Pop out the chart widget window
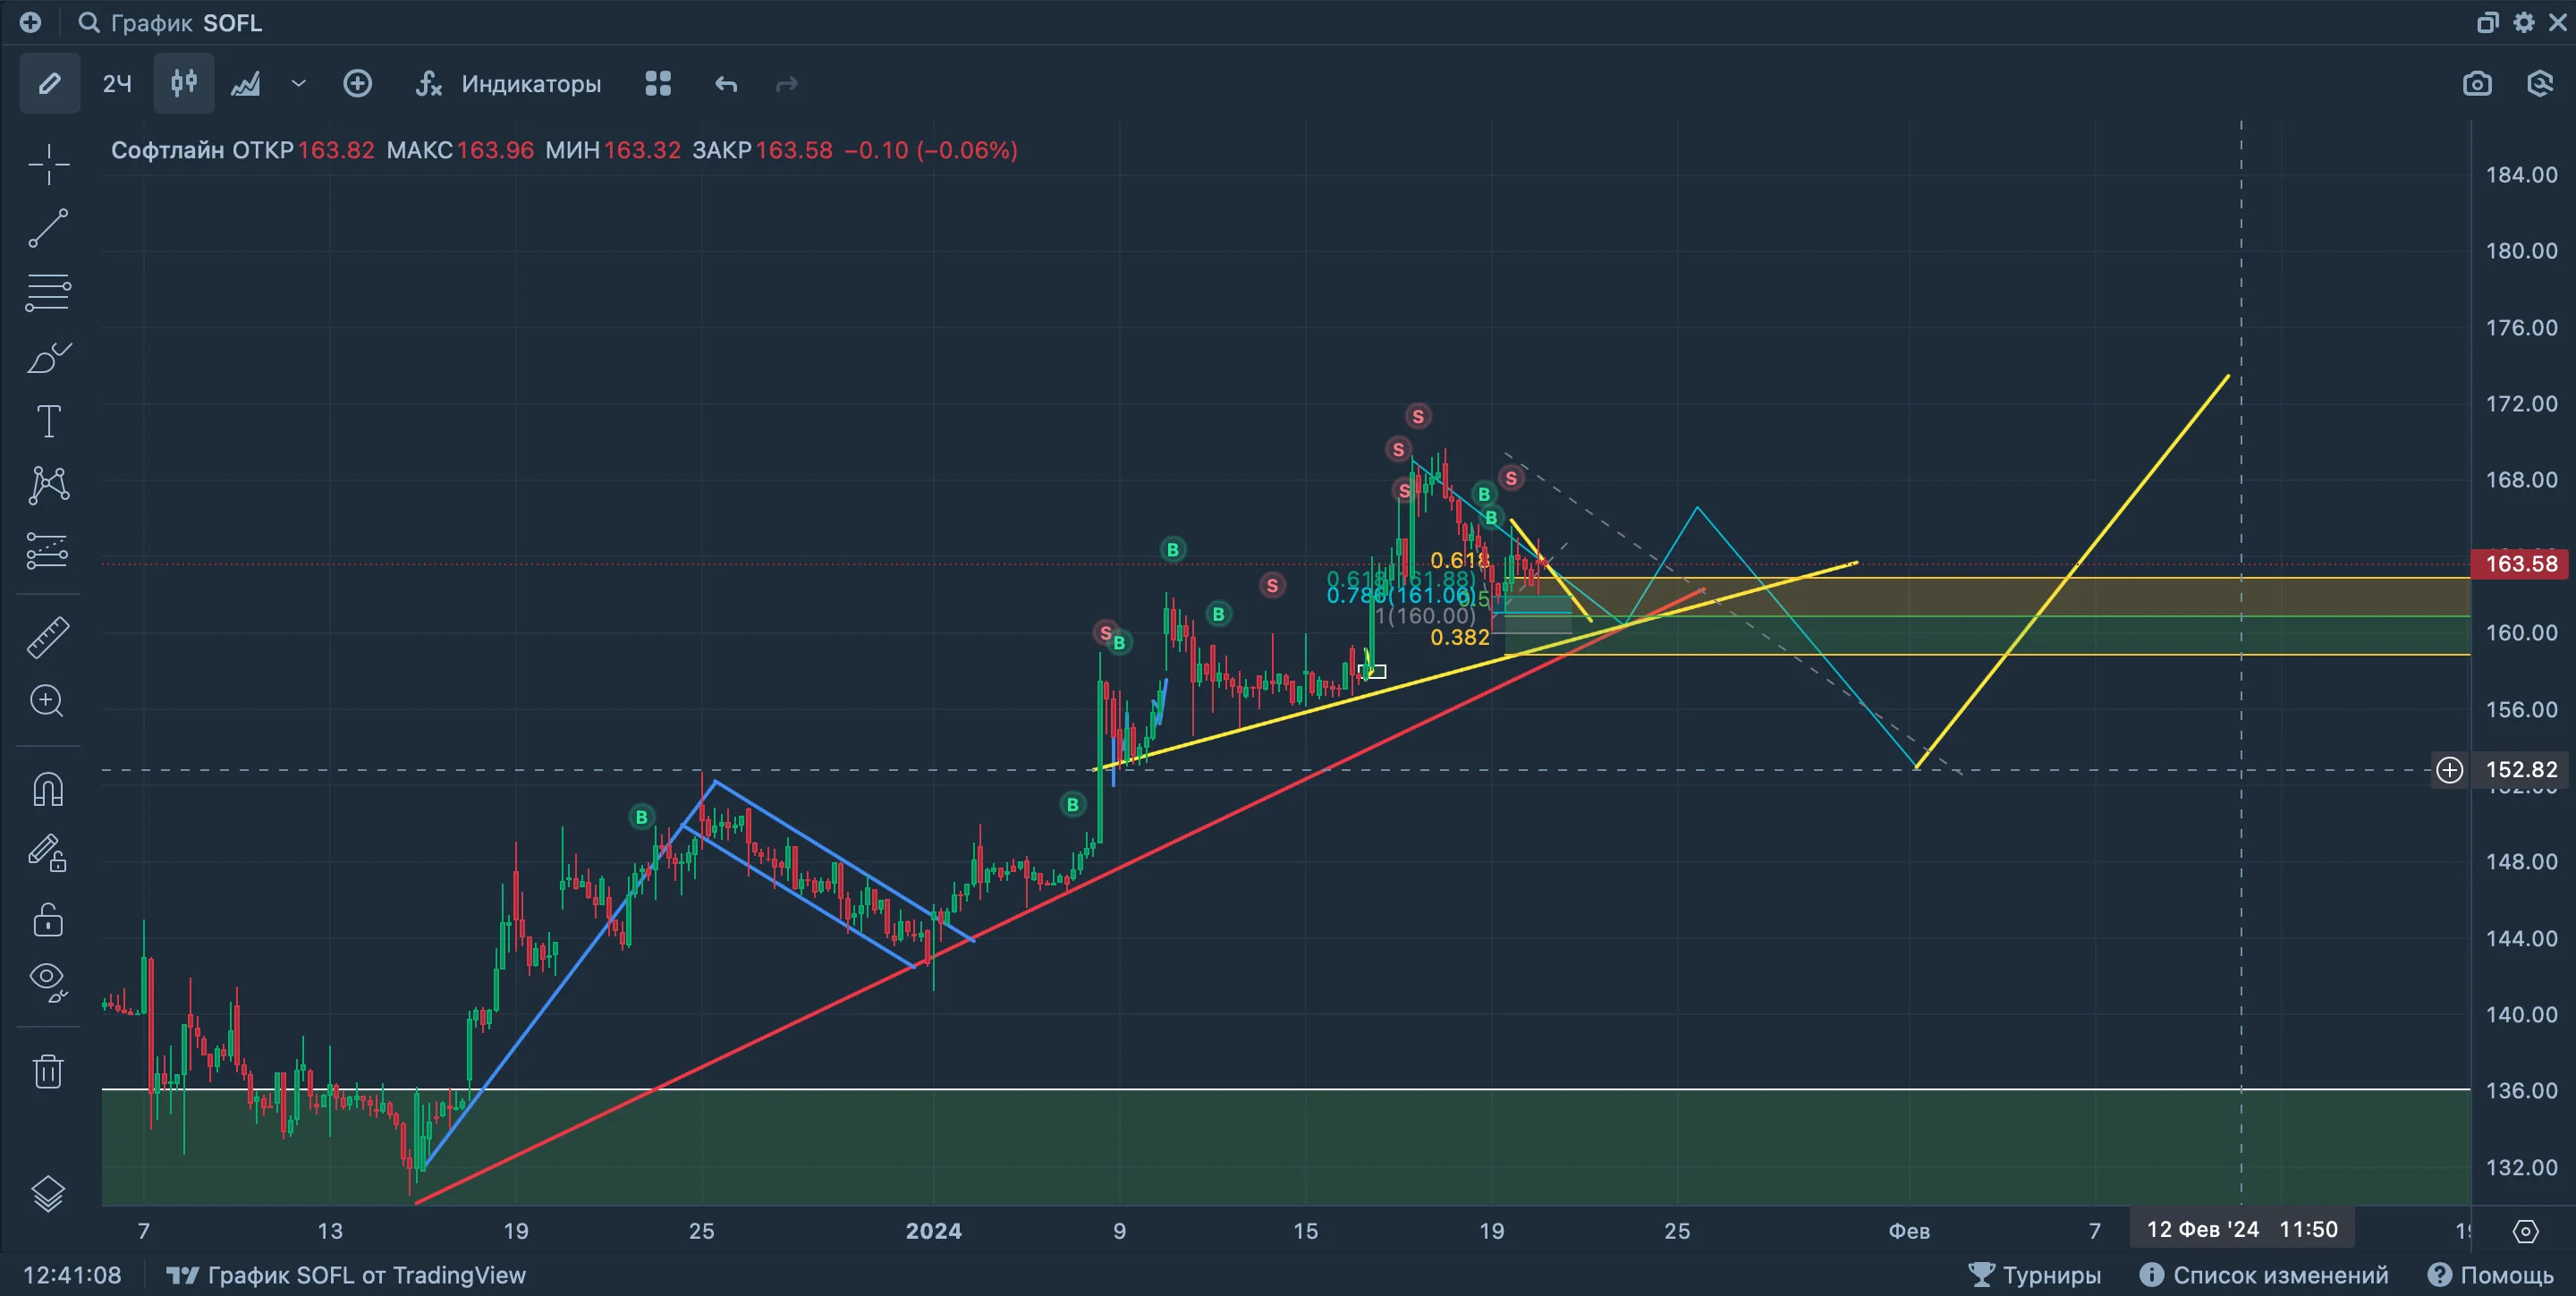Screen dimensions: 2576x1296 pos(2488,22)
